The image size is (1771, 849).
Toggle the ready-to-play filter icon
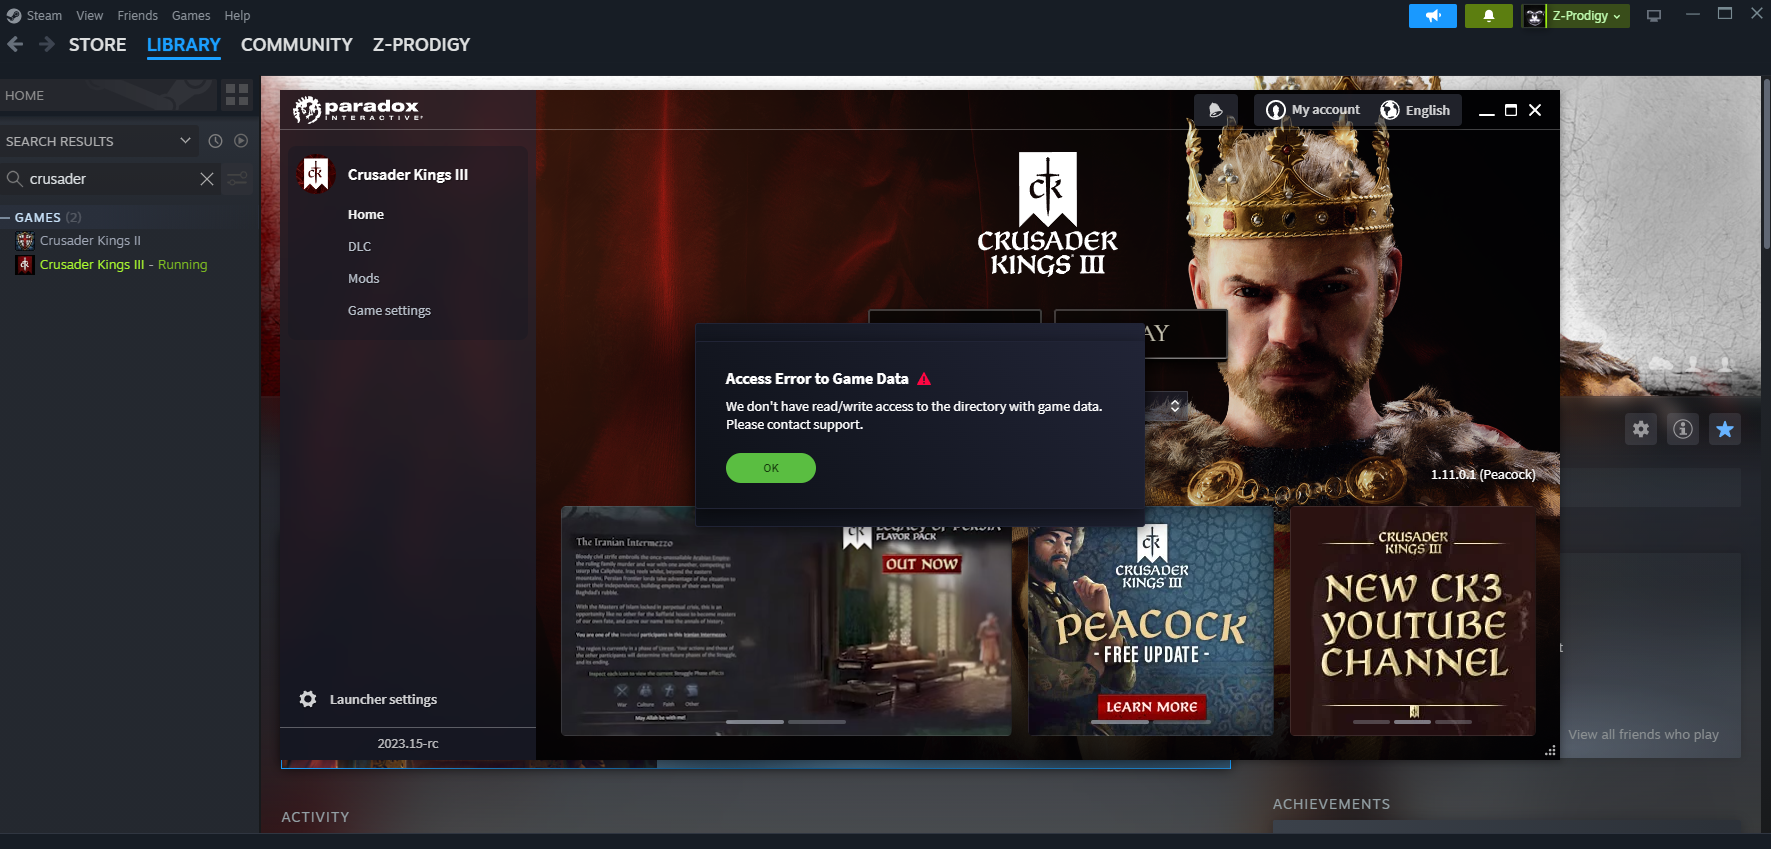241,141
